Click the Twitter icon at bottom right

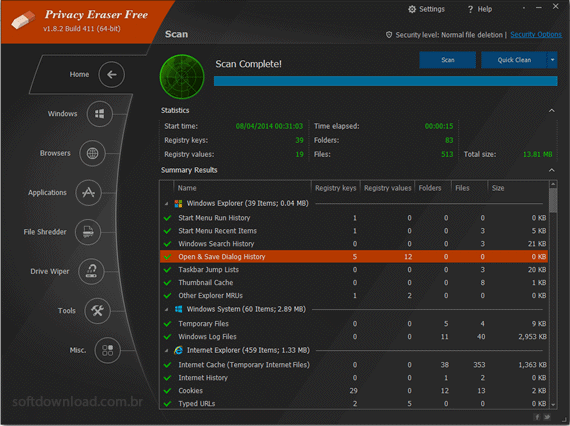point(547,417)
